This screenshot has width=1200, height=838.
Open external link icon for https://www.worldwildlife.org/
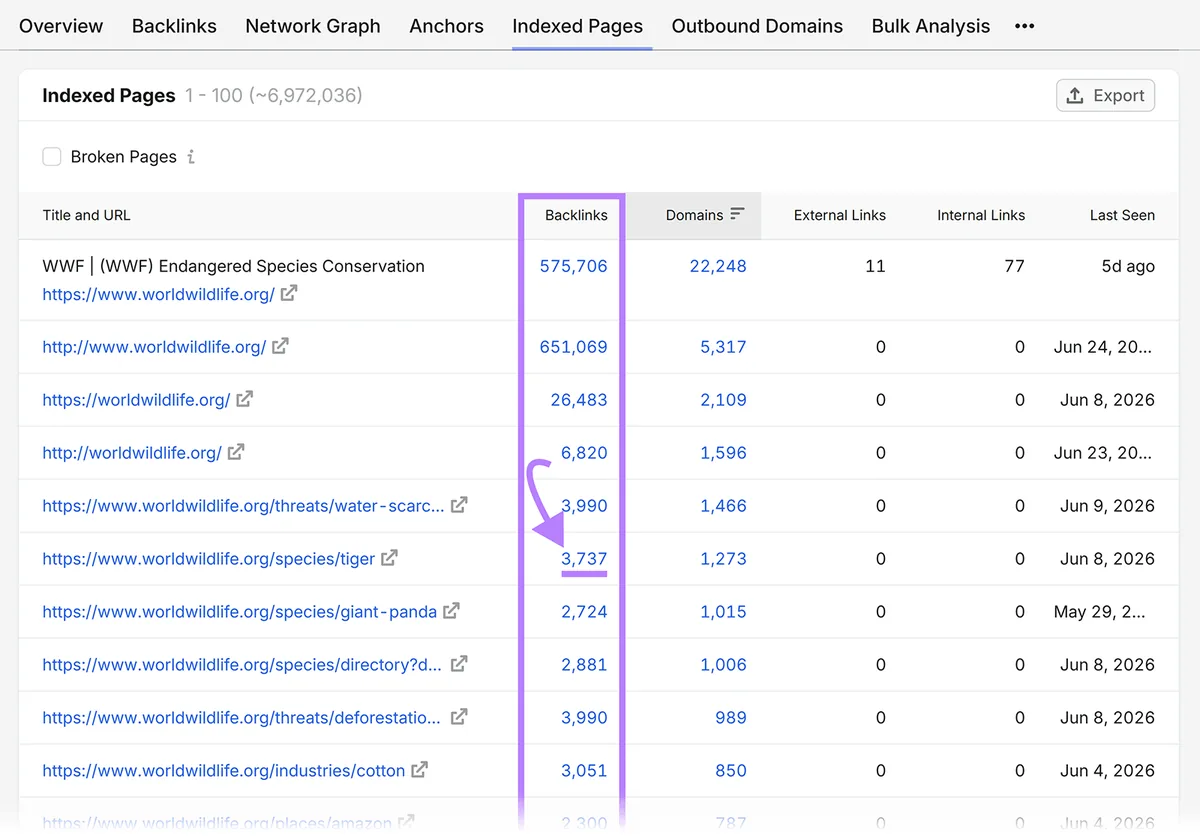click(x=288, y=294)
